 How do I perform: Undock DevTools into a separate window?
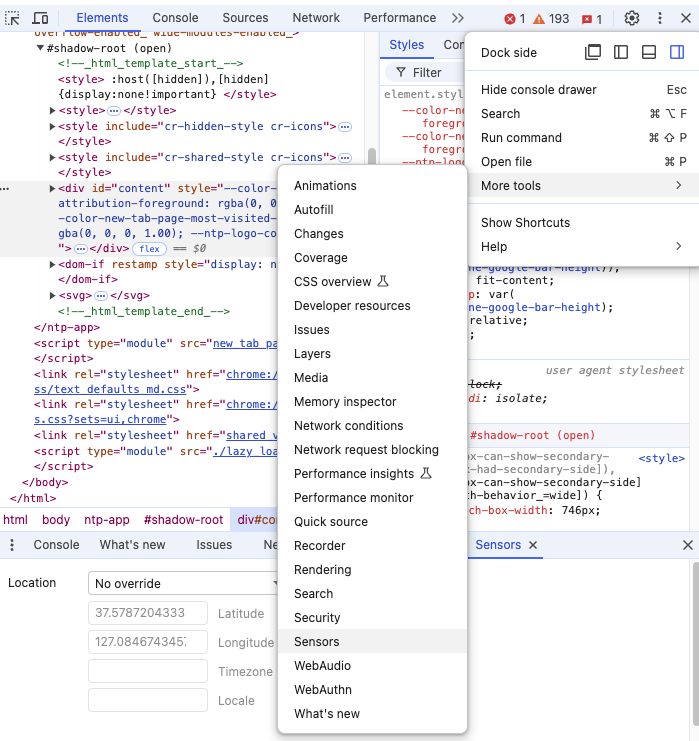pyautogui.click(x=593, y=52)
